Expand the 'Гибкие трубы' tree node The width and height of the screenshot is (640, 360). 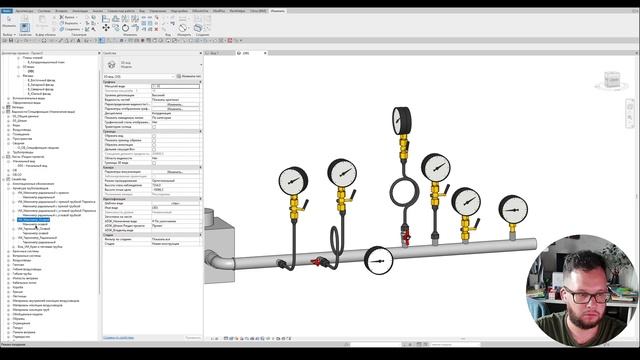[9, 274]
